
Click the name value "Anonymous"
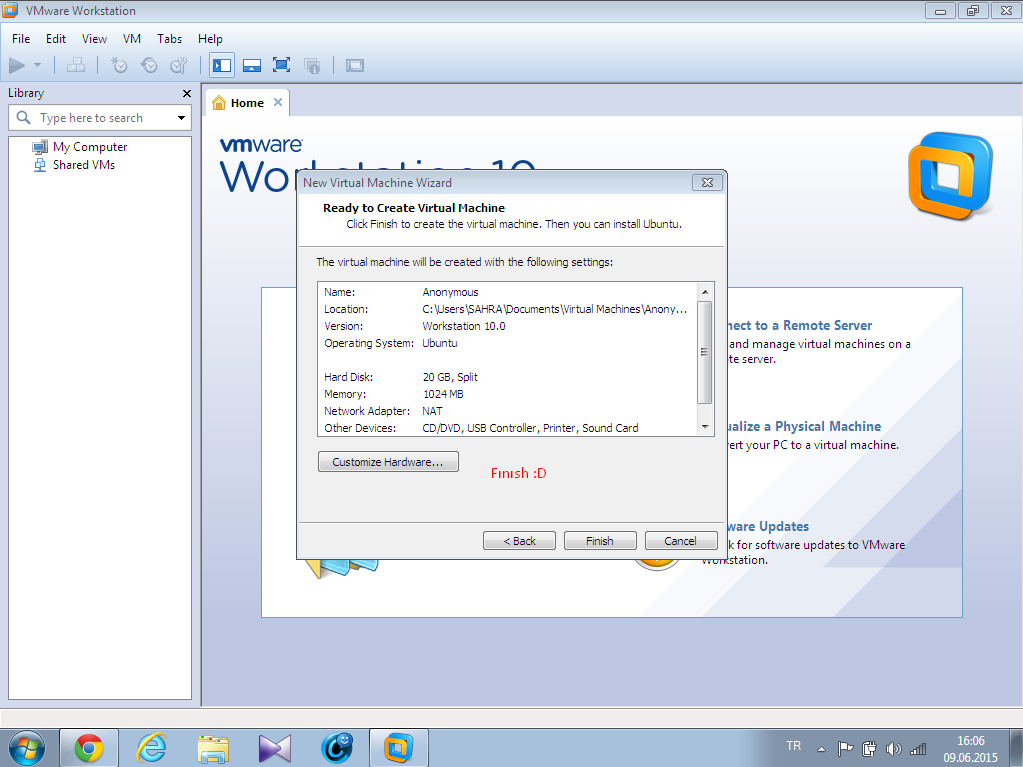[450, 292]
